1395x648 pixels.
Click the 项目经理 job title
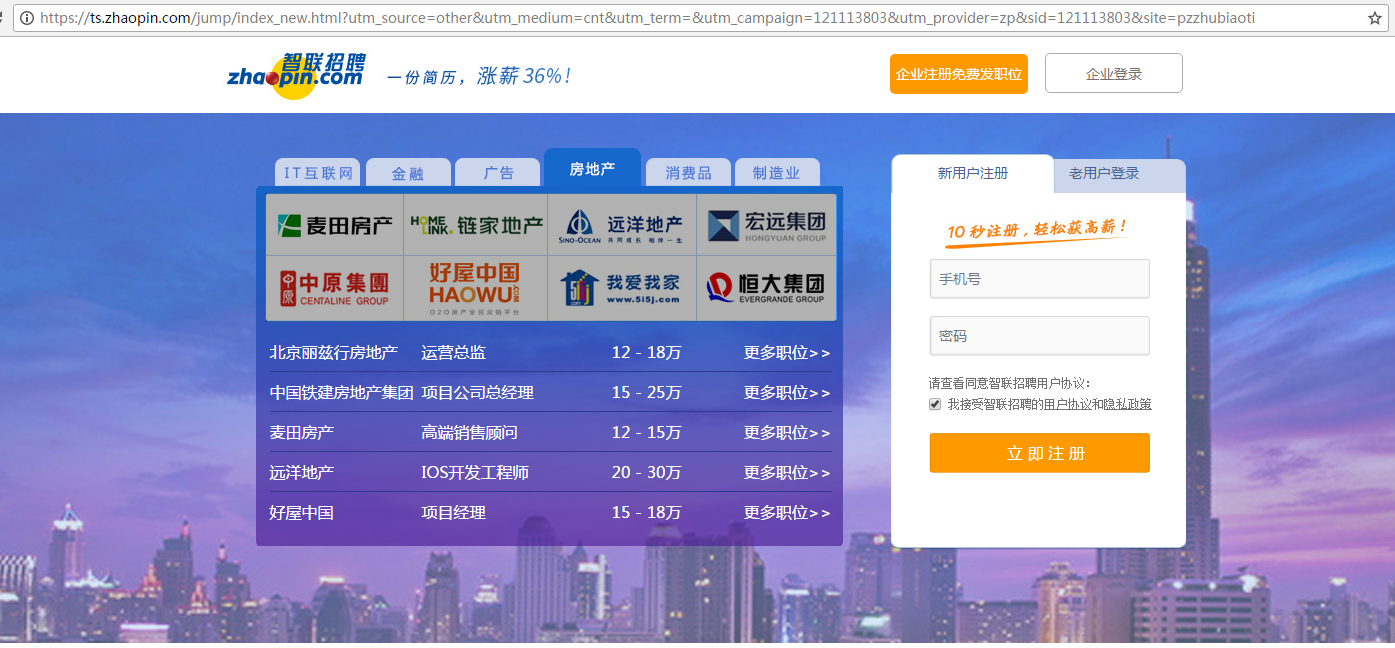pos(454,513)
